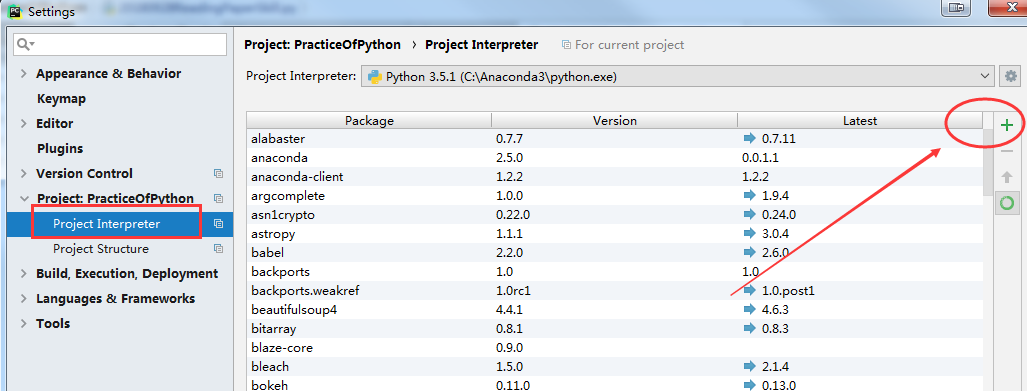Viewport: 1027px width, 391px height.
Task: Expand the Version Control section
Action: point(24,174)
